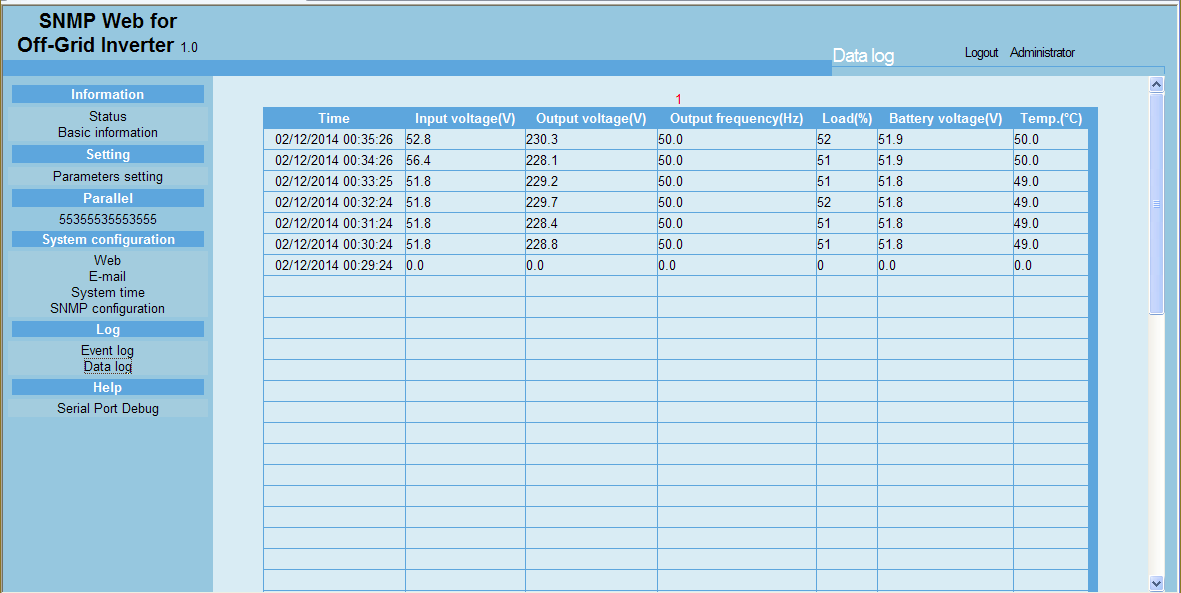Image resolution: width=1181 pixels, height=593 pixels.
Task: Click the Help section header
Action: (x=108, y=387)
